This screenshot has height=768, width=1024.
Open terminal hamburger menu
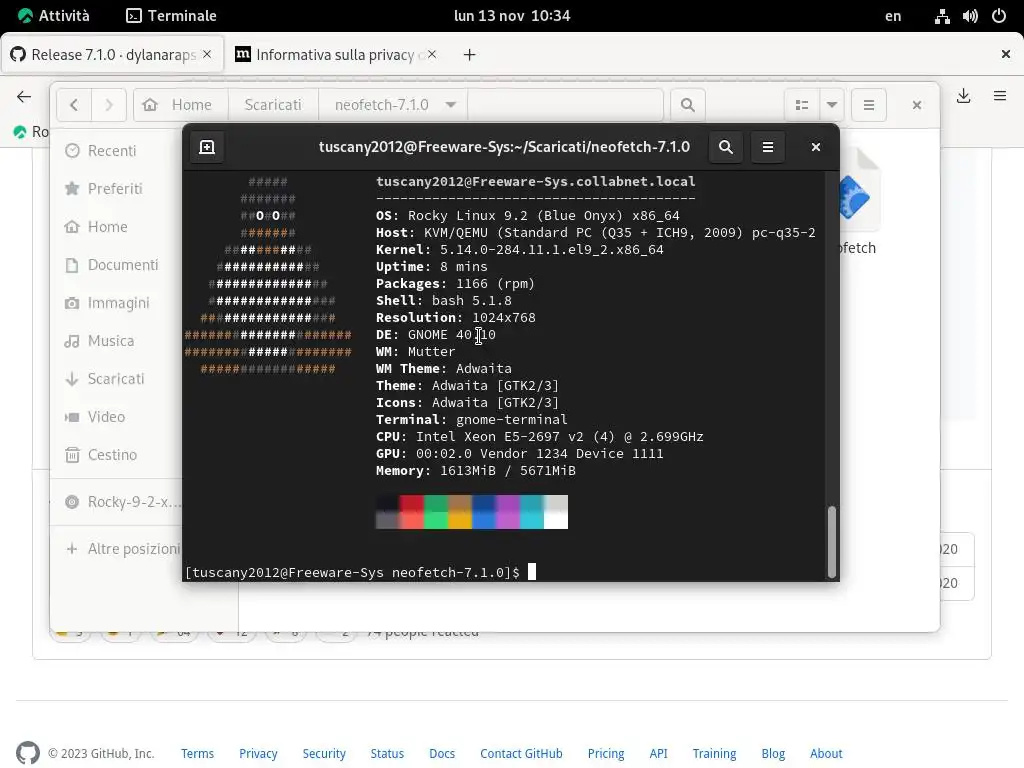[768, 147]
